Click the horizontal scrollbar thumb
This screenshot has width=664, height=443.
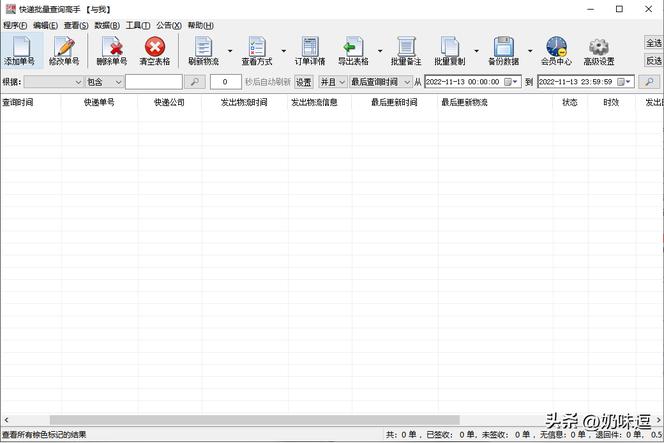coord(255,420)
